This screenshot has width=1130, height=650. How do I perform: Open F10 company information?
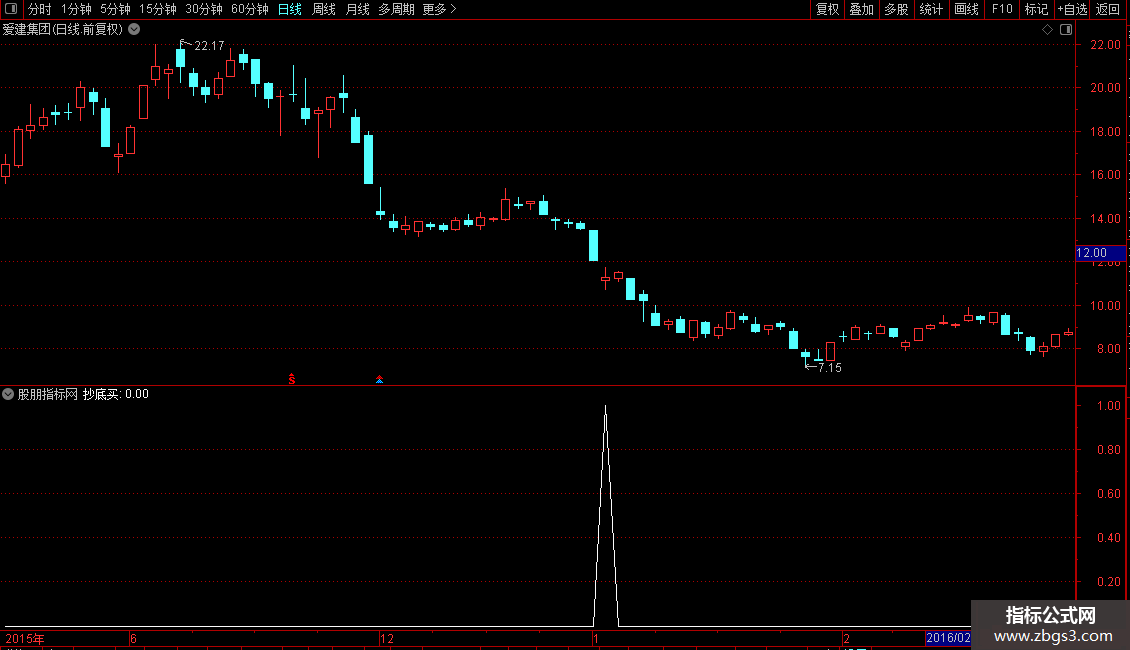[x=1002, y=9]
